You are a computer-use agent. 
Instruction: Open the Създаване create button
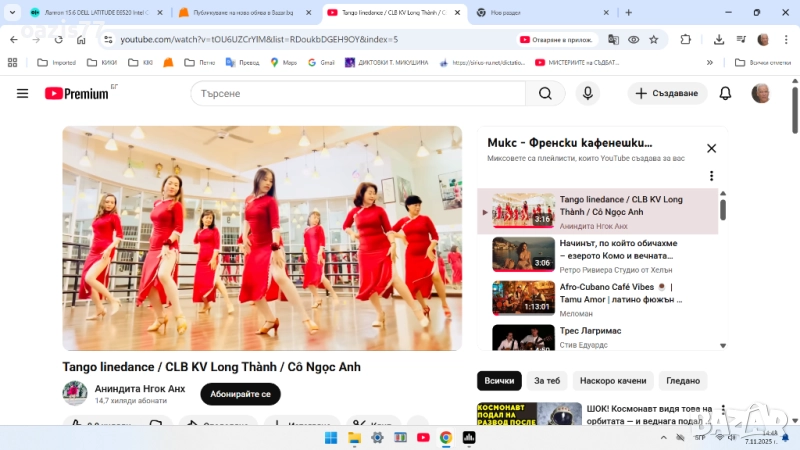[x=667, y=93]
